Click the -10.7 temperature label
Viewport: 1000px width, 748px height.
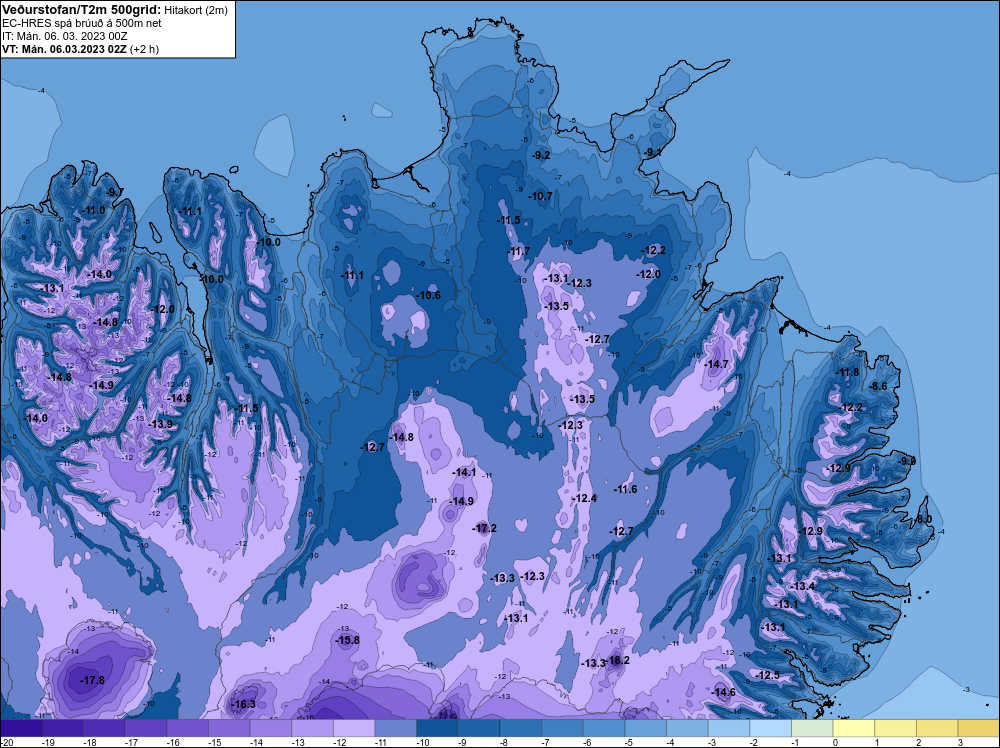click(x=540, y=196)
